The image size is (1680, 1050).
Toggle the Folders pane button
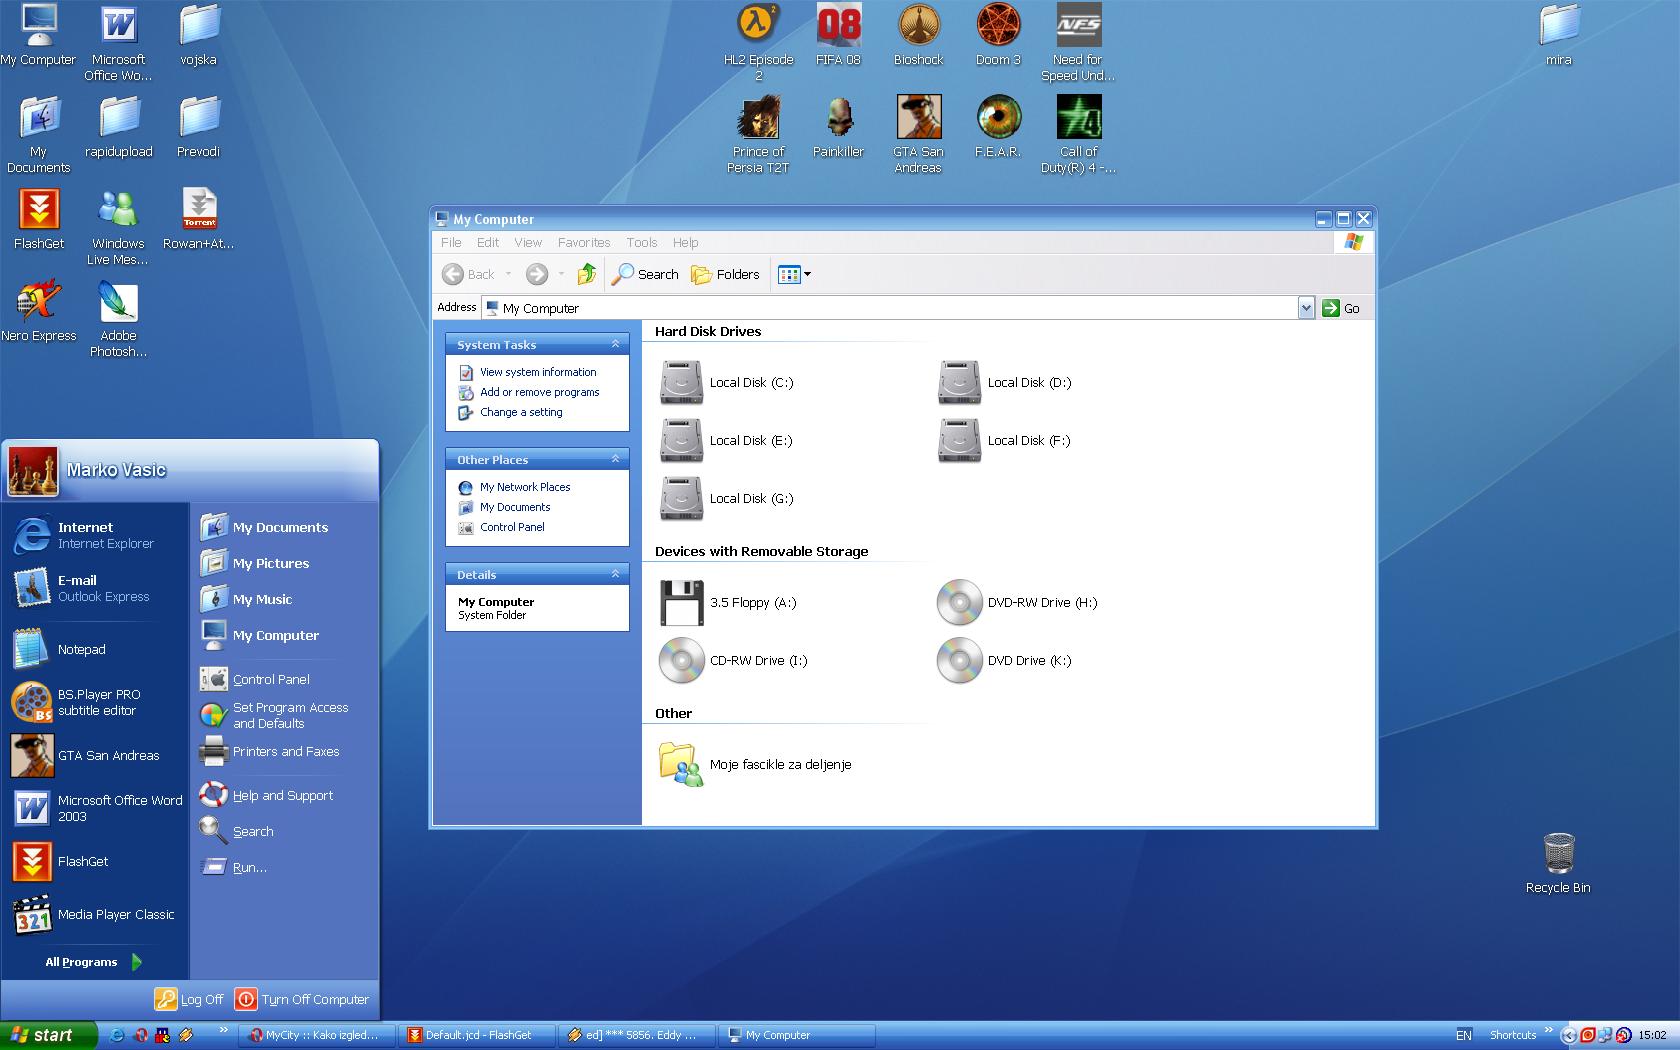point(726,274)
